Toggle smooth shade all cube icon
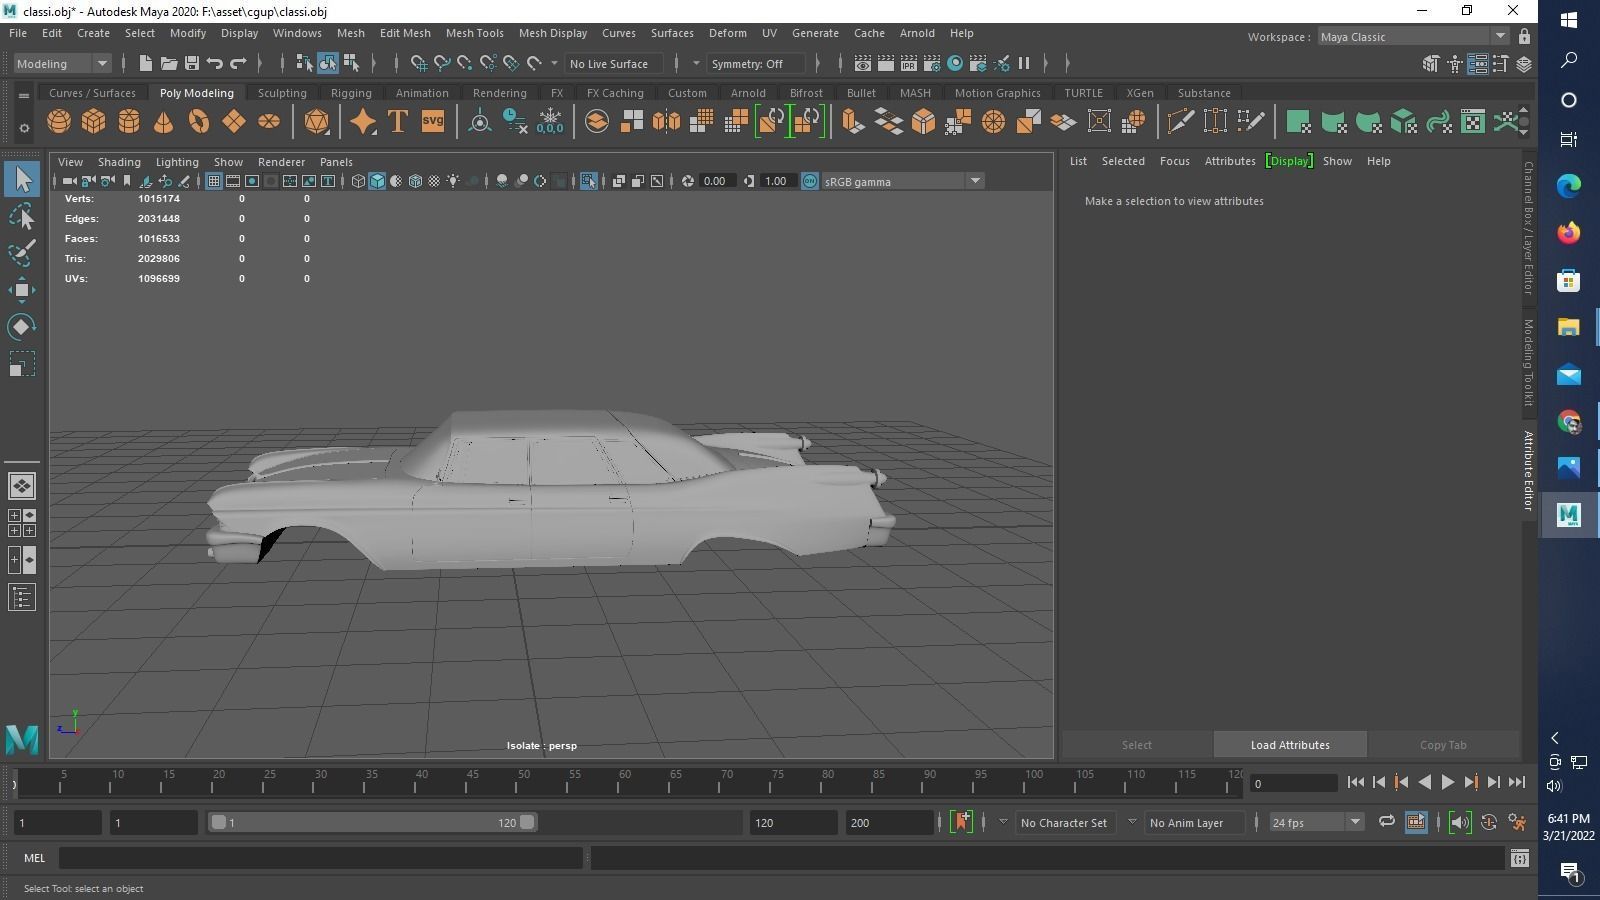1600x900 pixels. (x=377, y=181)
